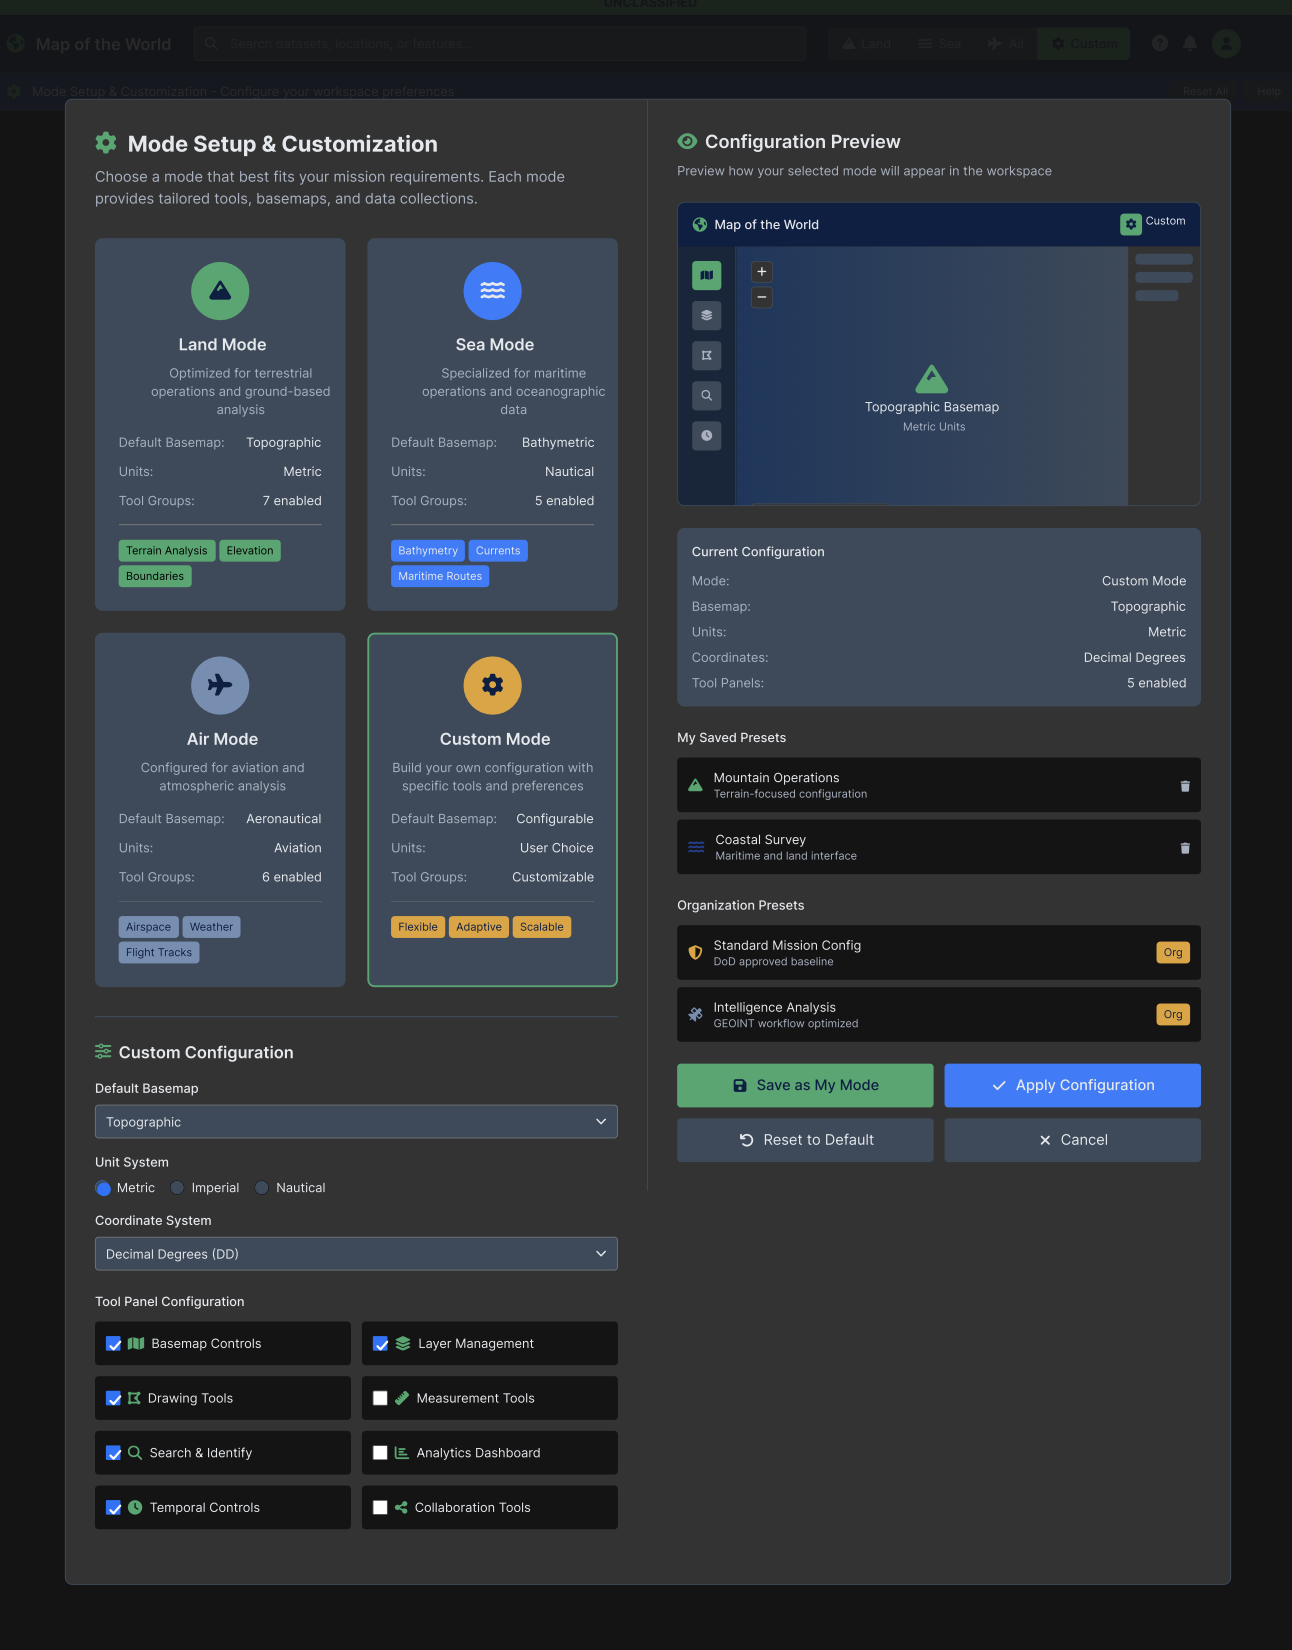1292x1650 pixels.
Task: Expand the Coordinate System dropdown
Action: pos(356,1254)
